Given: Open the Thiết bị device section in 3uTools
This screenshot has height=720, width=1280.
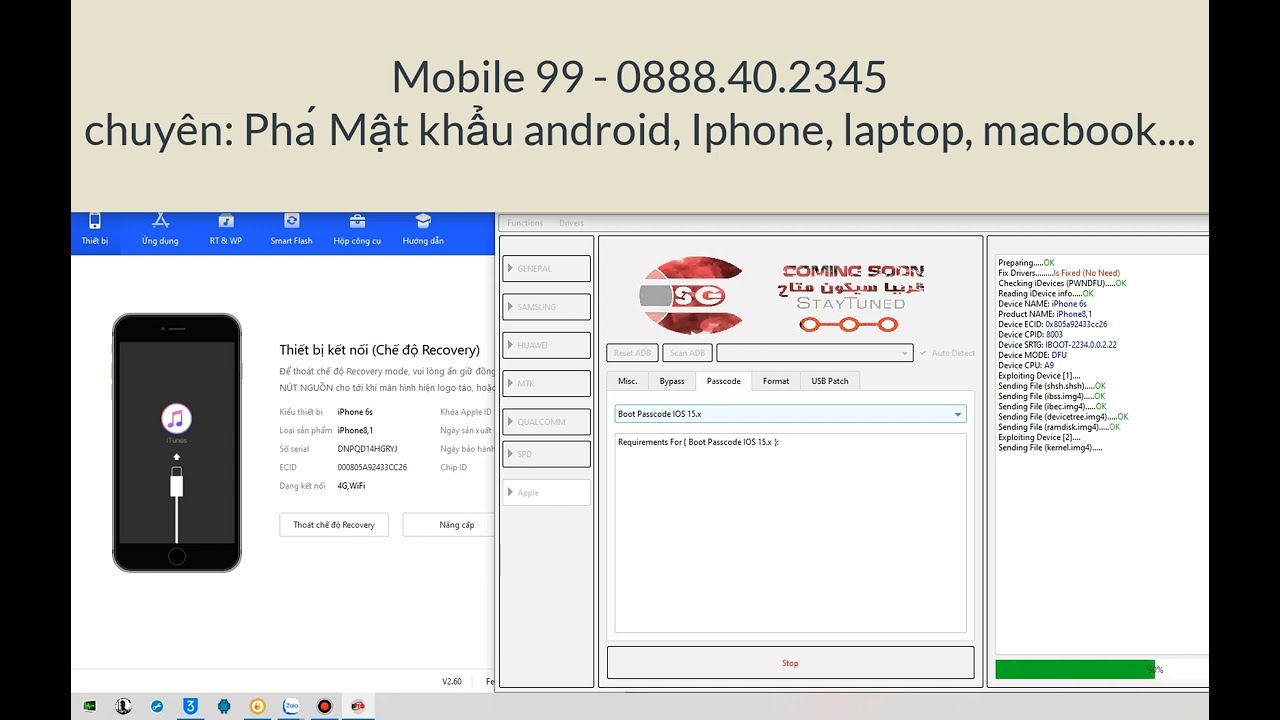Looking at the screenshot, I should (x=95, y=229).
